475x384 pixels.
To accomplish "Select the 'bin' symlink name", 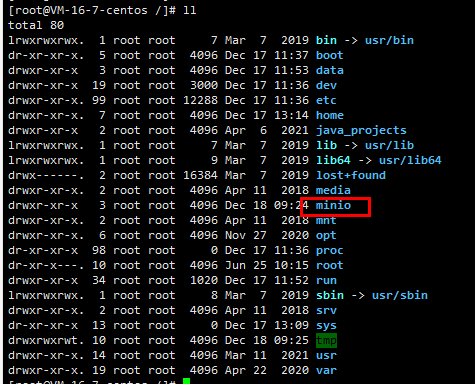I will click(326, 40).
